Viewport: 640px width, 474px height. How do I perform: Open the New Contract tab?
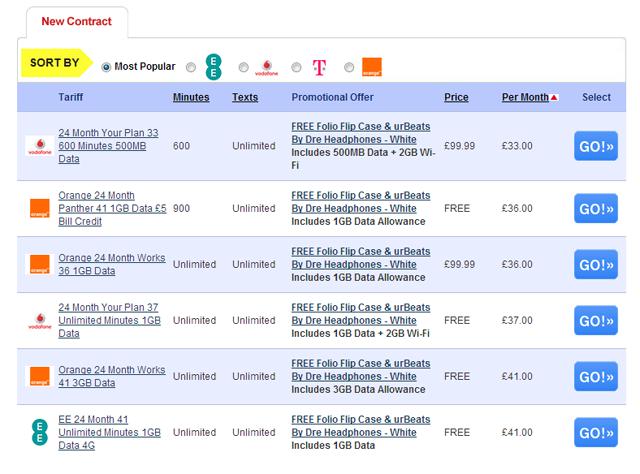[77, 21]
